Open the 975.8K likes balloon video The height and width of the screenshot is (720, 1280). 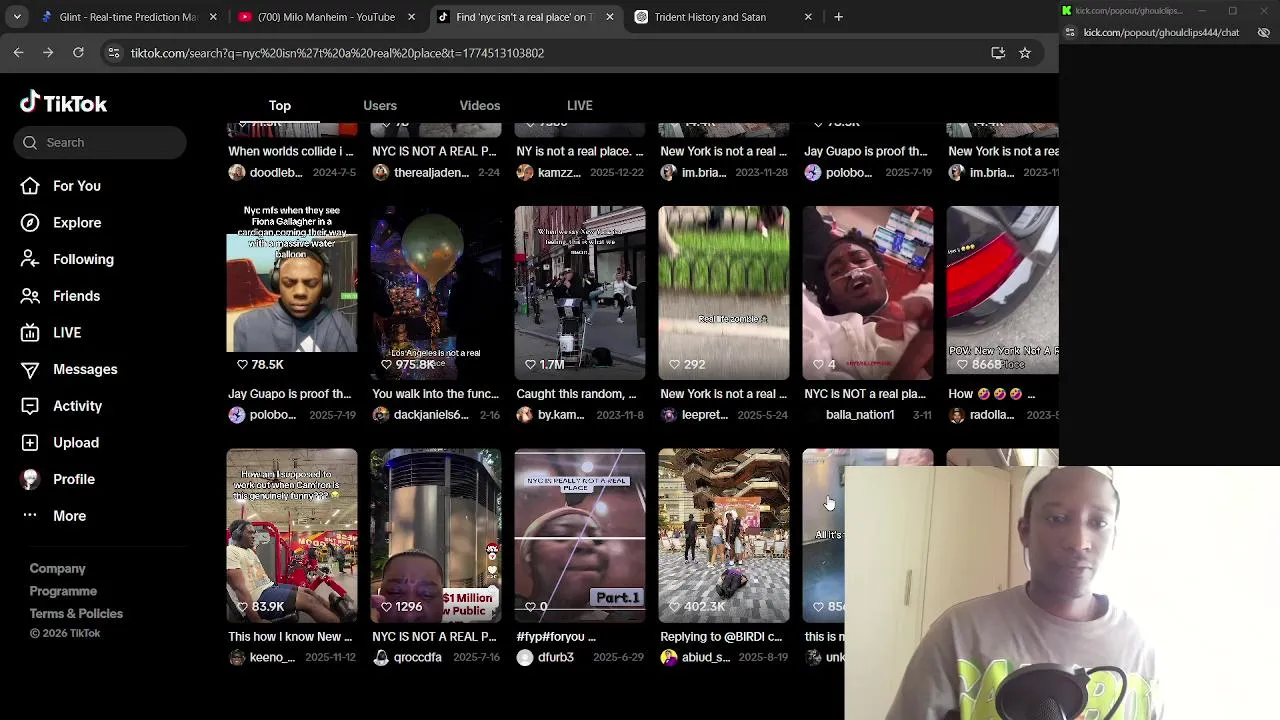click(436, 293)
